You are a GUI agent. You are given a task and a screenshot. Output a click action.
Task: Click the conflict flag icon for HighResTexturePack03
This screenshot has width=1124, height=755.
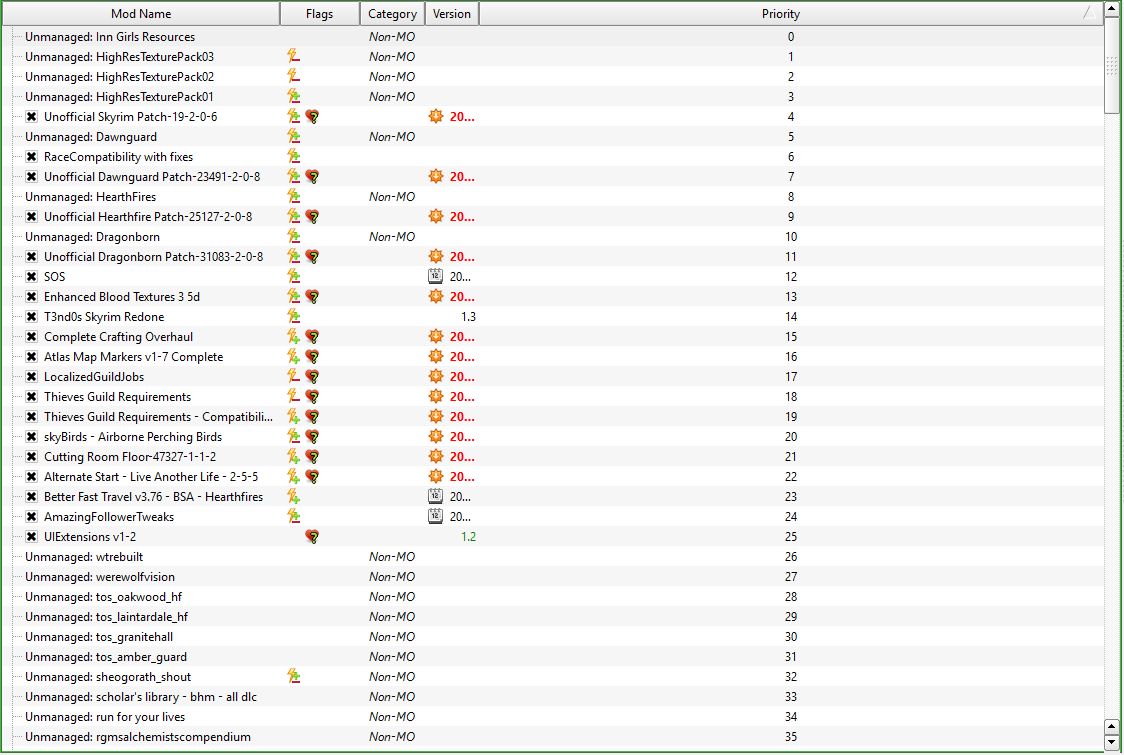coord(293,57)
